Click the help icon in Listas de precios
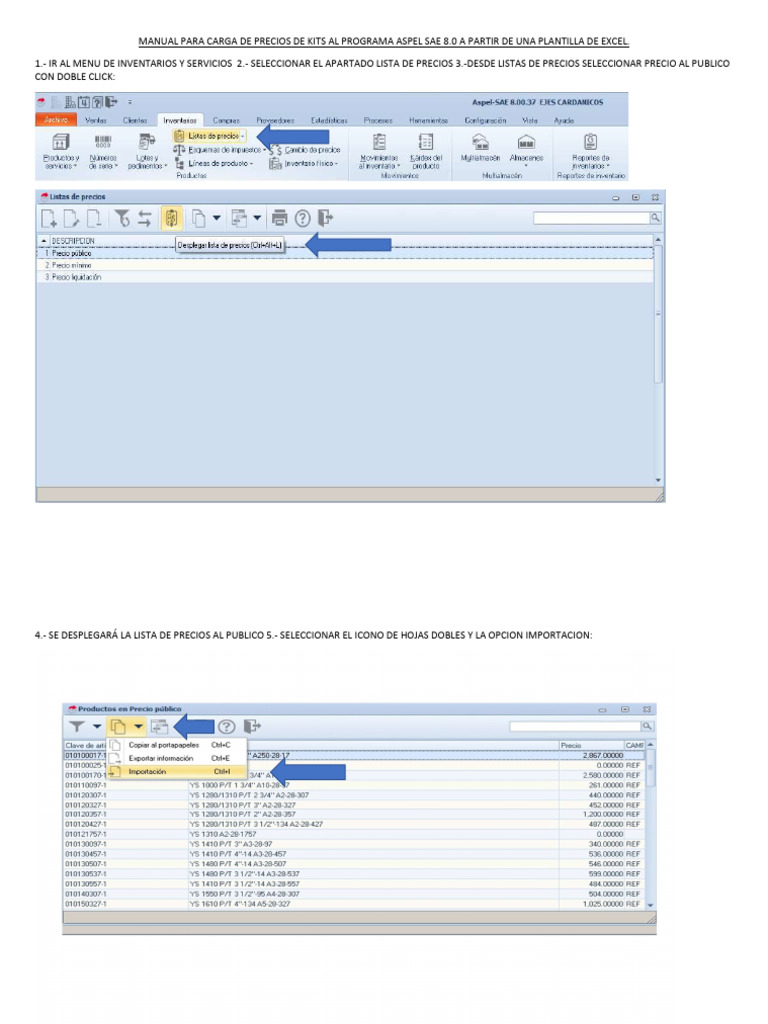This screenshot has height=1024, width=768. 302,218
